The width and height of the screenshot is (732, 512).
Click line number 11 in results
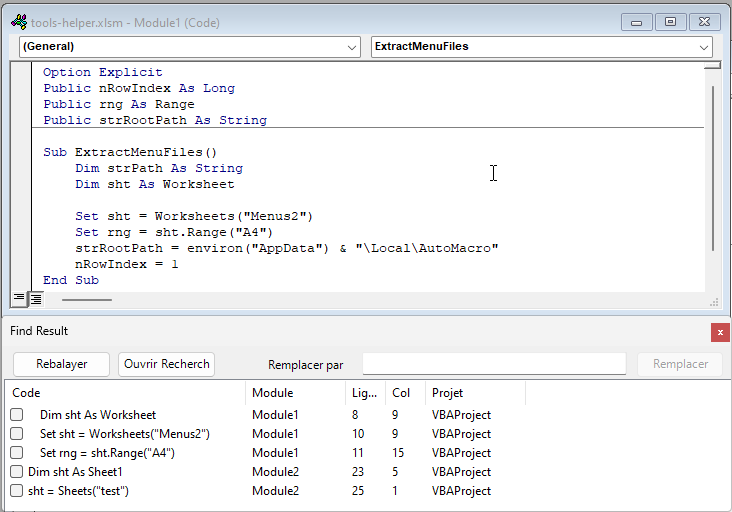[358, 453]
